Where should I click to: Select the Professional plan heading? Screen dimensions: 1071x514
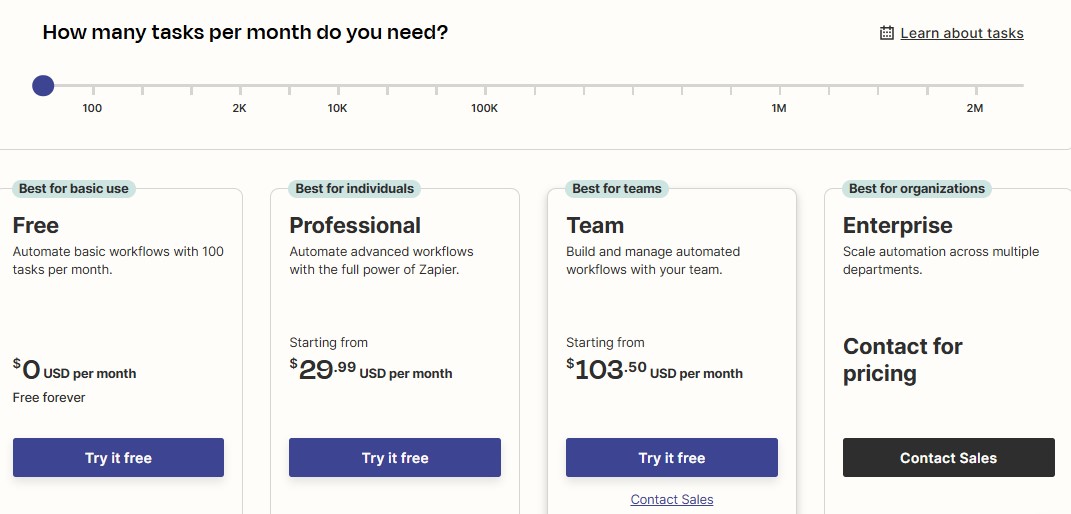click(x=355, y=225)
